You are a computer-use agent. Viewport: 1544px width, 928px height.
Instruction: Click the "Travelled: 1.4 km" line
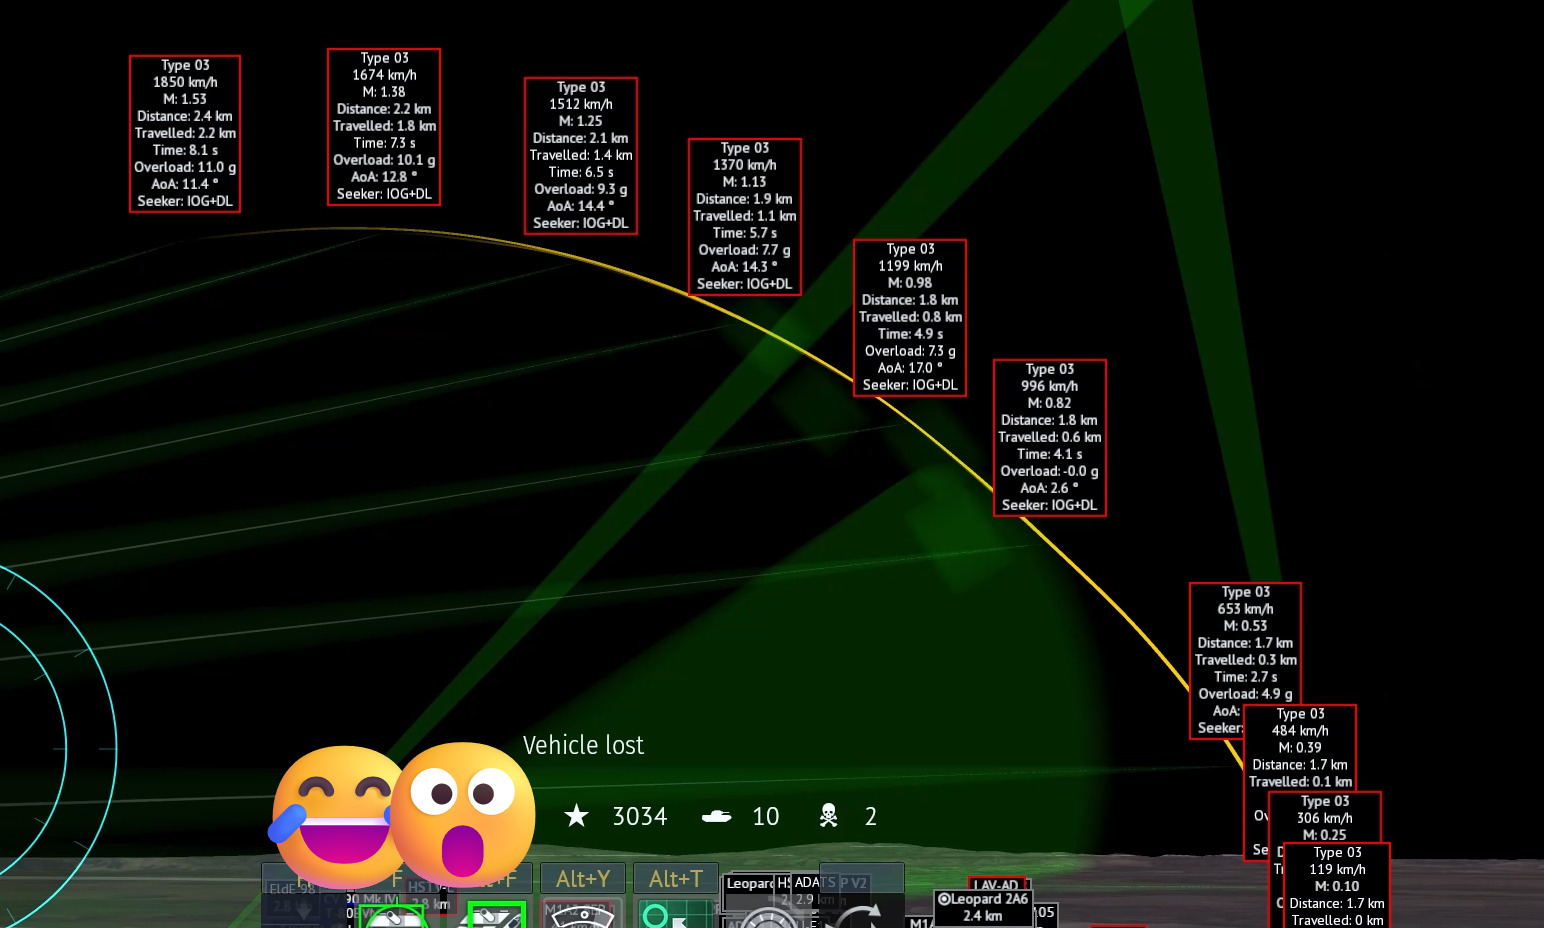tap(581, 155)
